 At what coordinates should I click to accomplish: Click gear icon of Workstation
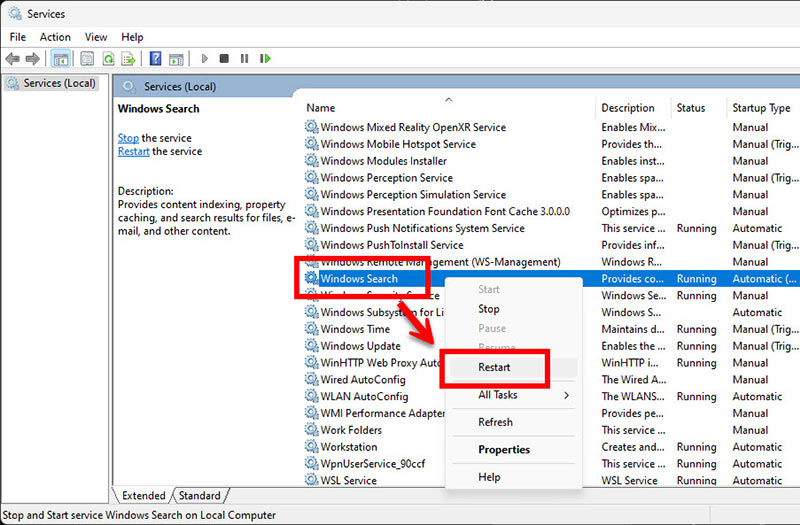(x=311, y=446)
